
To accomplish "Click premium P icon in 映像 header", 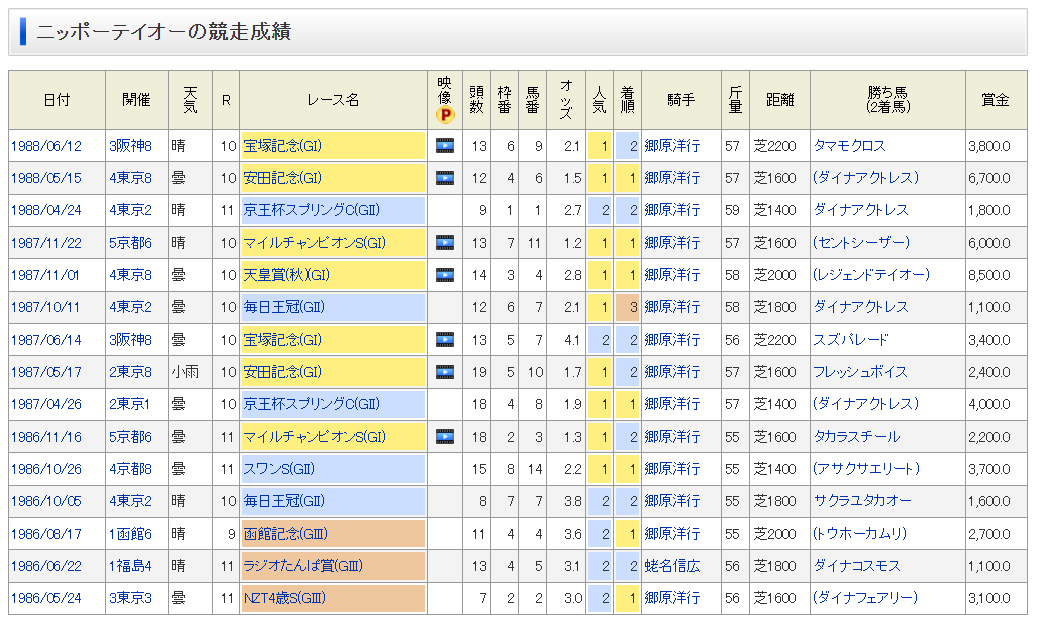I will coord(445,116).
